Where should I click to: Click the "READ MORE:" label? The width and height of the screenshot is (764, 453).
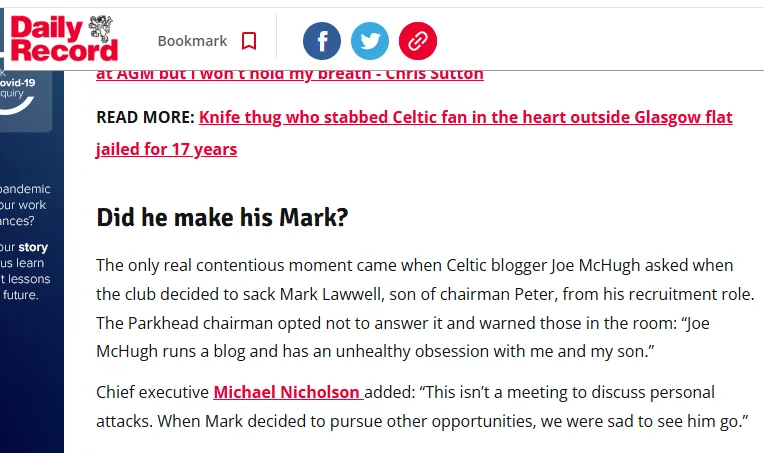145,117
